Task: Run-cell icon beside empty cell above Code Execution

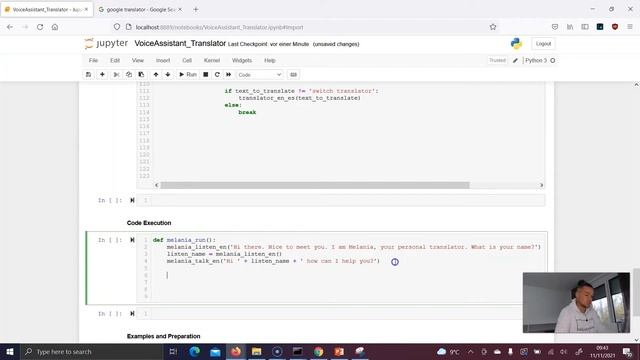Action: pos(132,200)
